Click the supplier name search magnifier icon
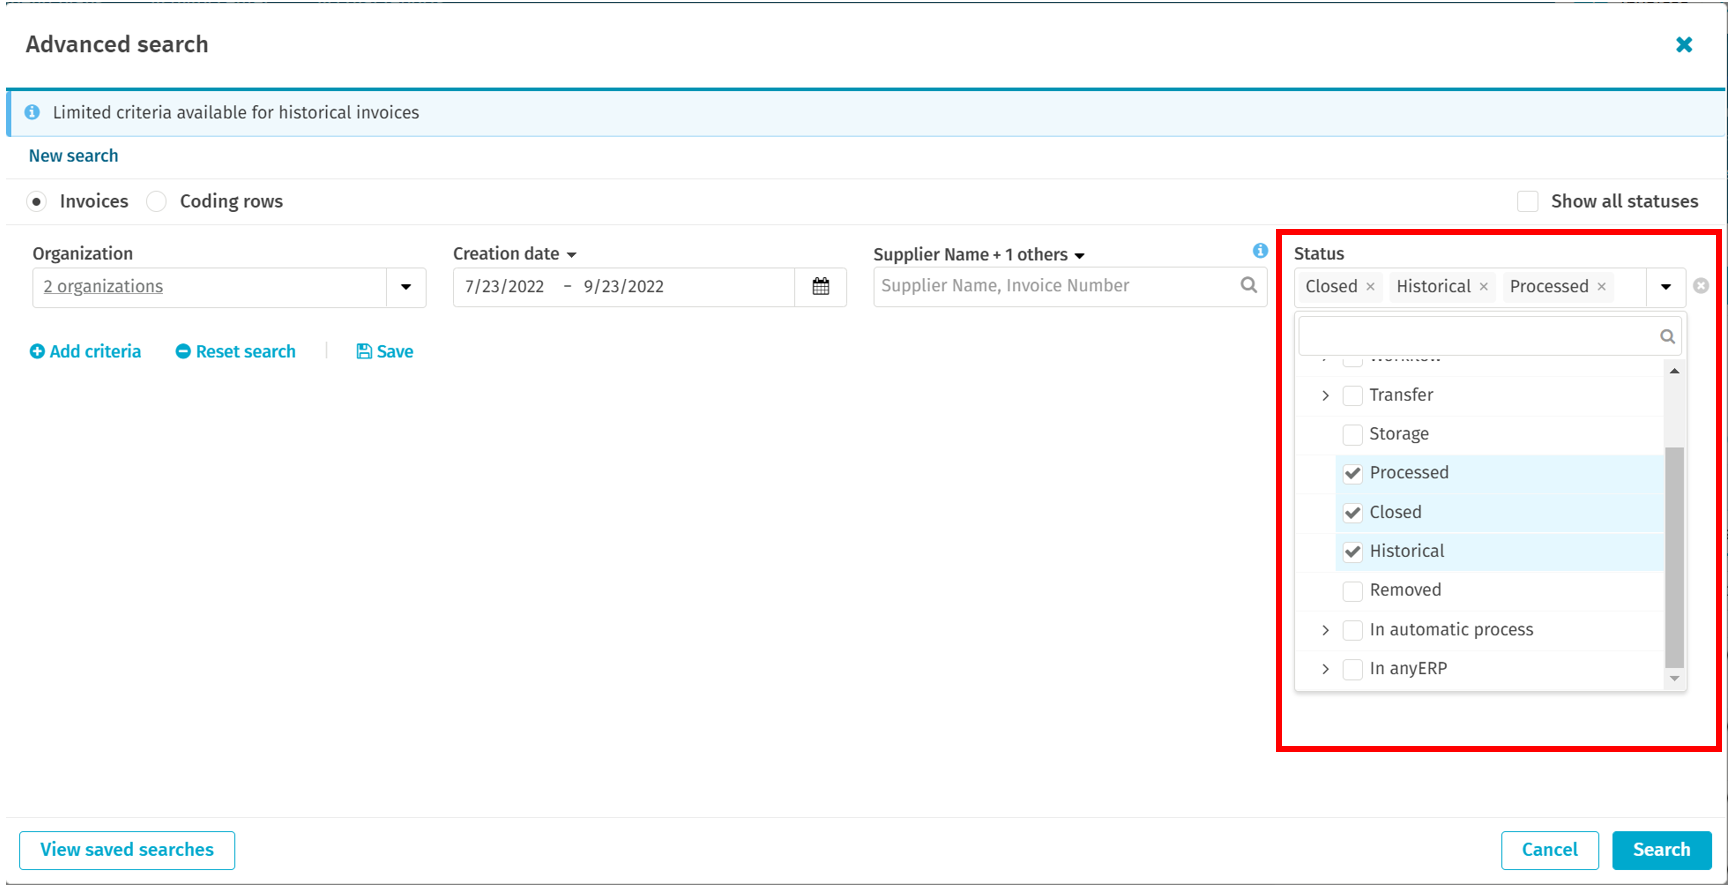Viewport: 1730px width, 886px height. point(1248,285)
